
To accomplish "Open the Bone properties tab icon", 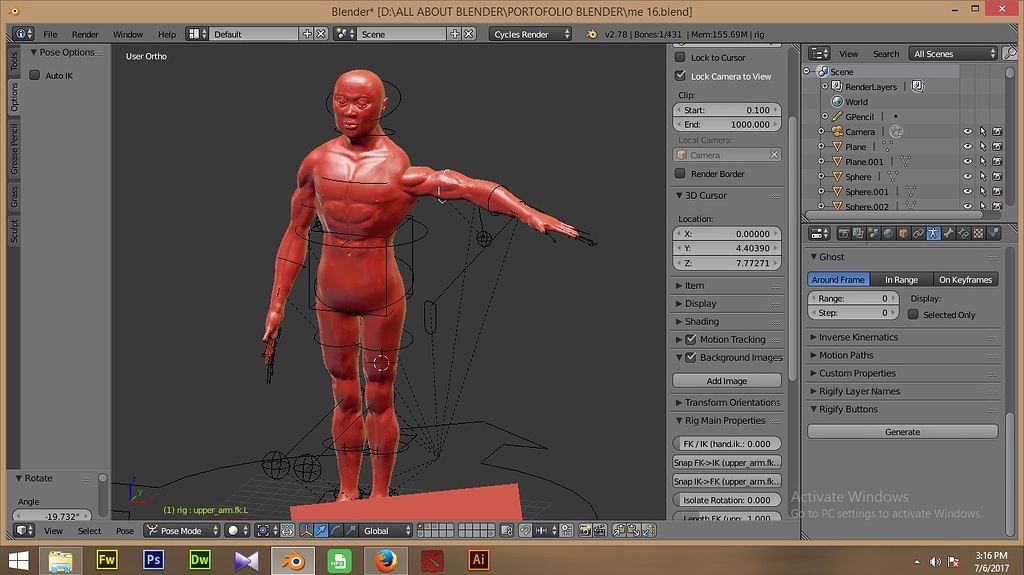I will tap(948, 233).
